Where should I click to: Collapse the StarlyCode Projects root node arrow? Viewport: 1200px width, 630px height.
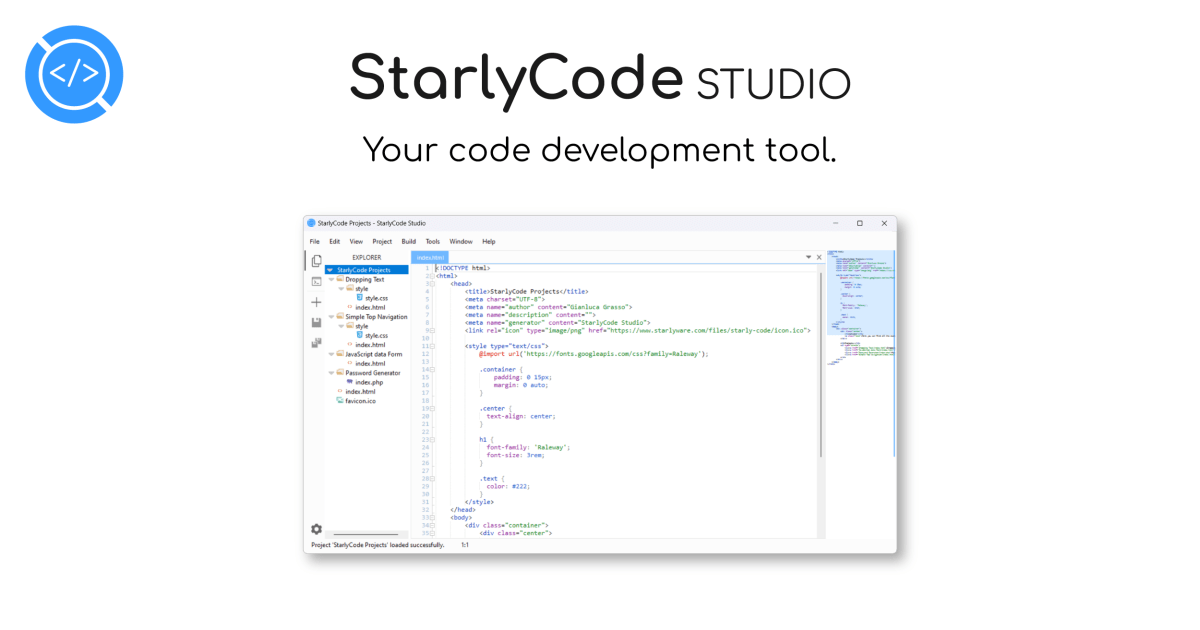click(x=330, y=270)
